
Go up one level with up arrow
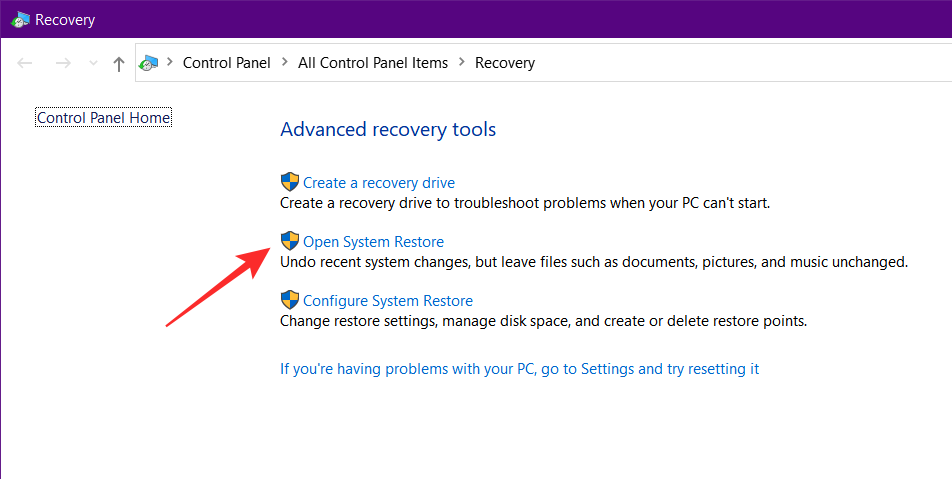pyautogui.click(x=119, y=63)
